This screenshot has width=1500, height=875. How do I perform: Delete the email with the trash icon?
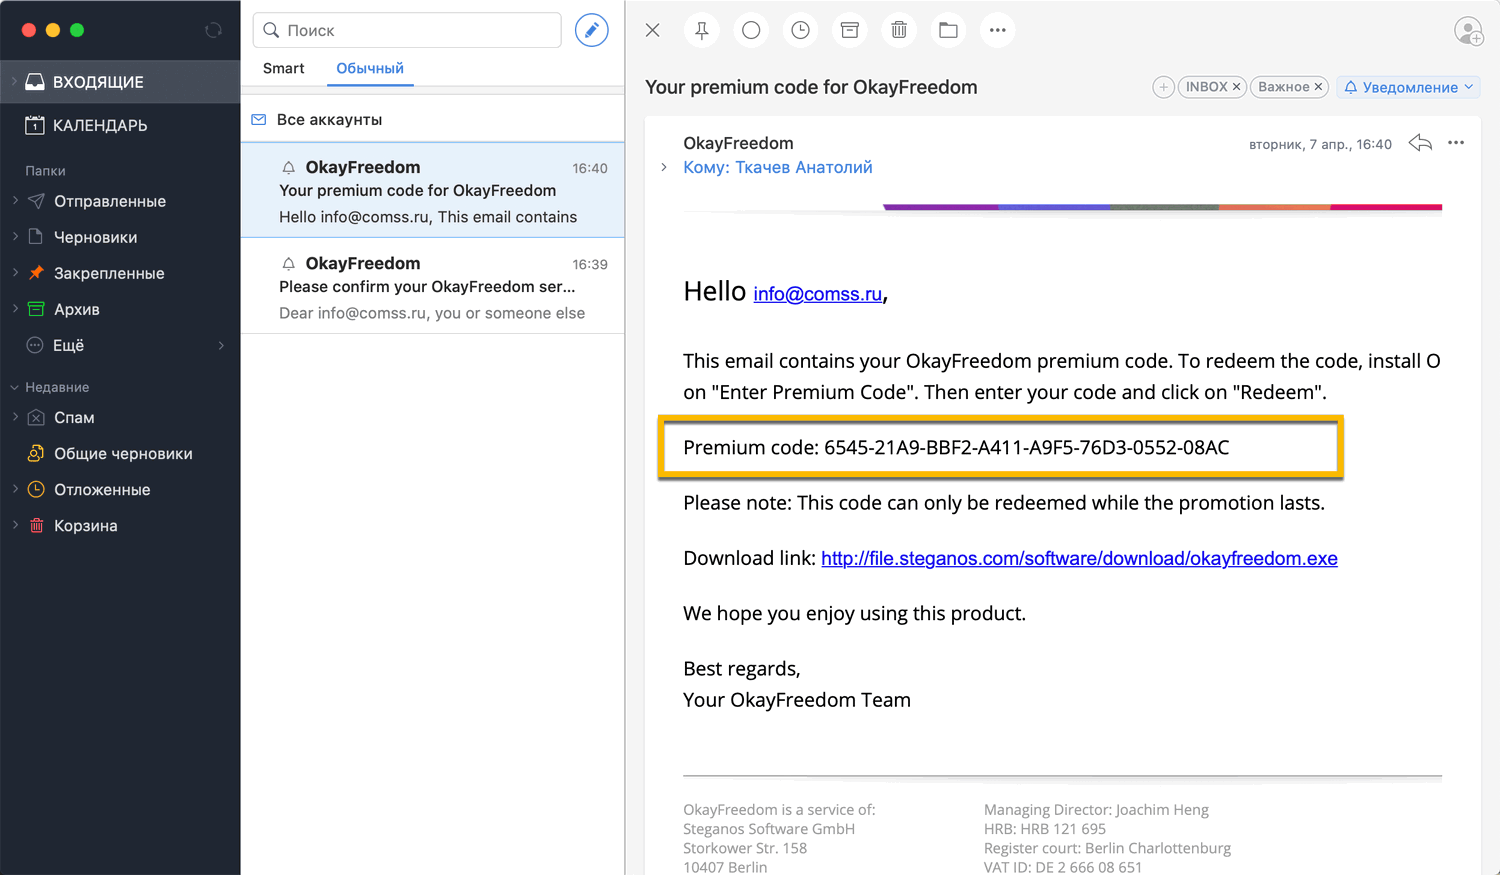899,30
